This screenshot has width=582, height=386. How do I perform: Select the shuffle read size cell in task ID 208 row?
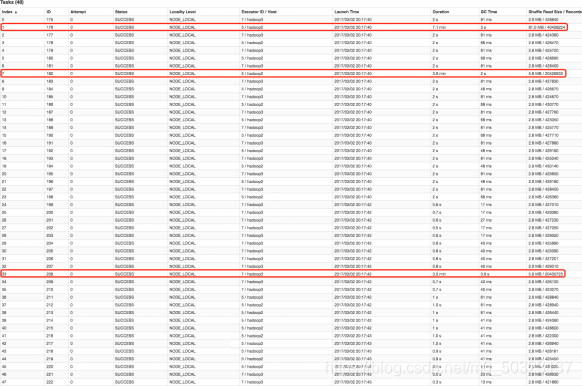click(546, 274)
